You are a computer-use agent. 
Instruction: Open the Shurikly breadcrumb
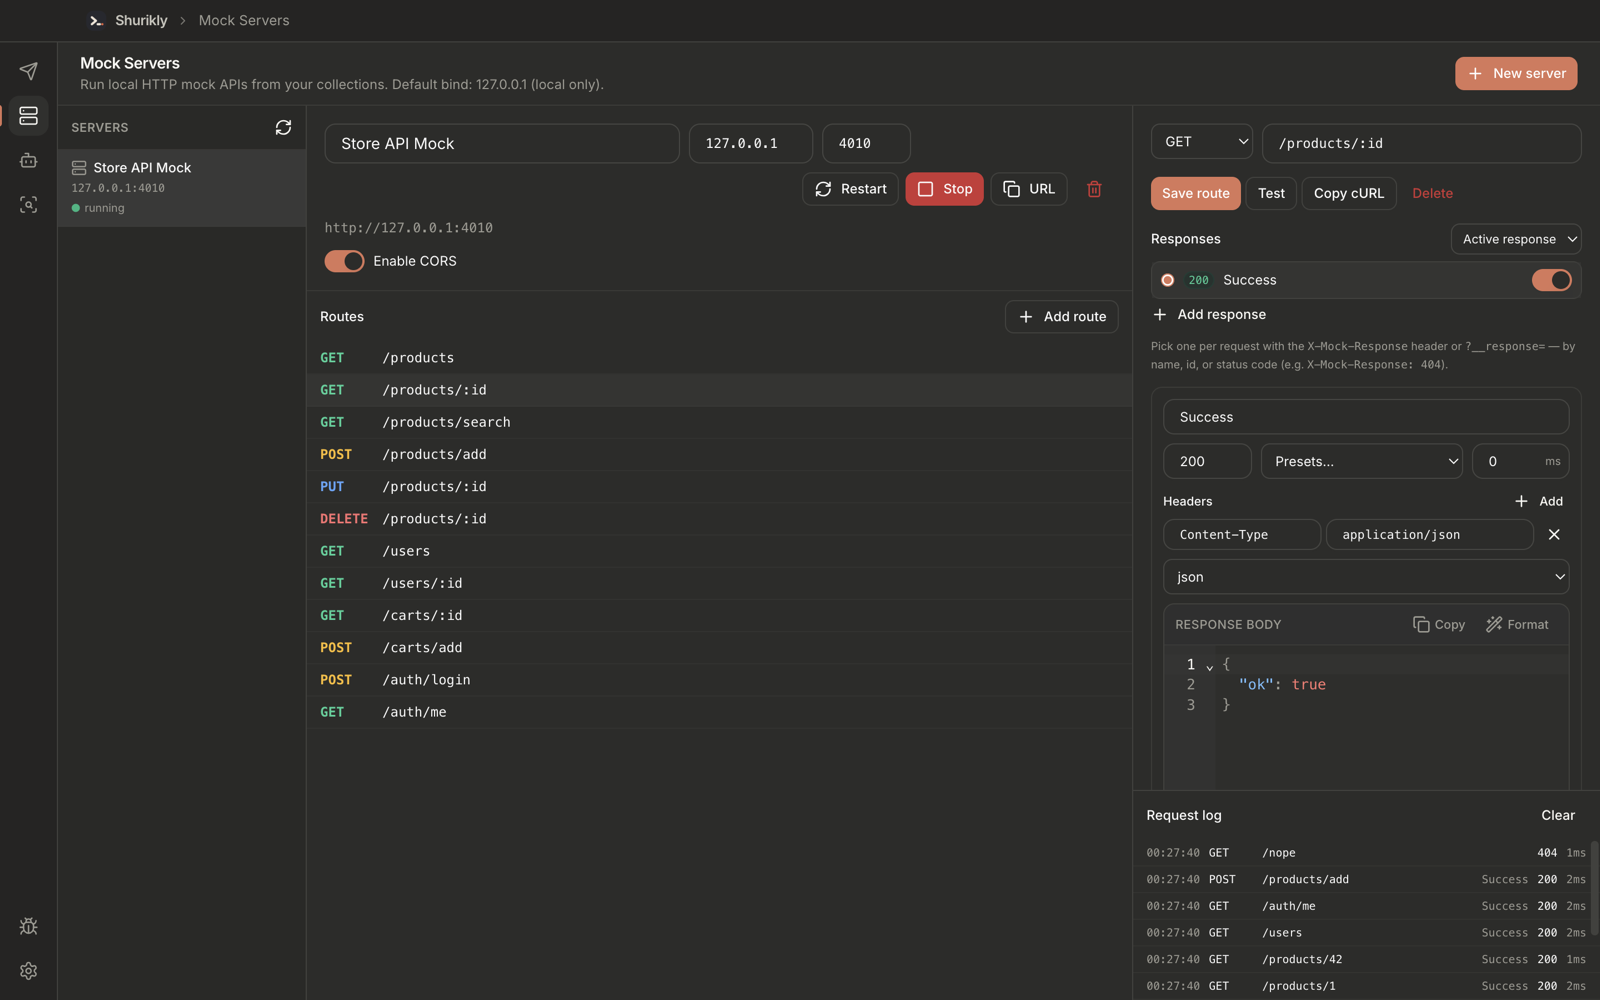141,20
